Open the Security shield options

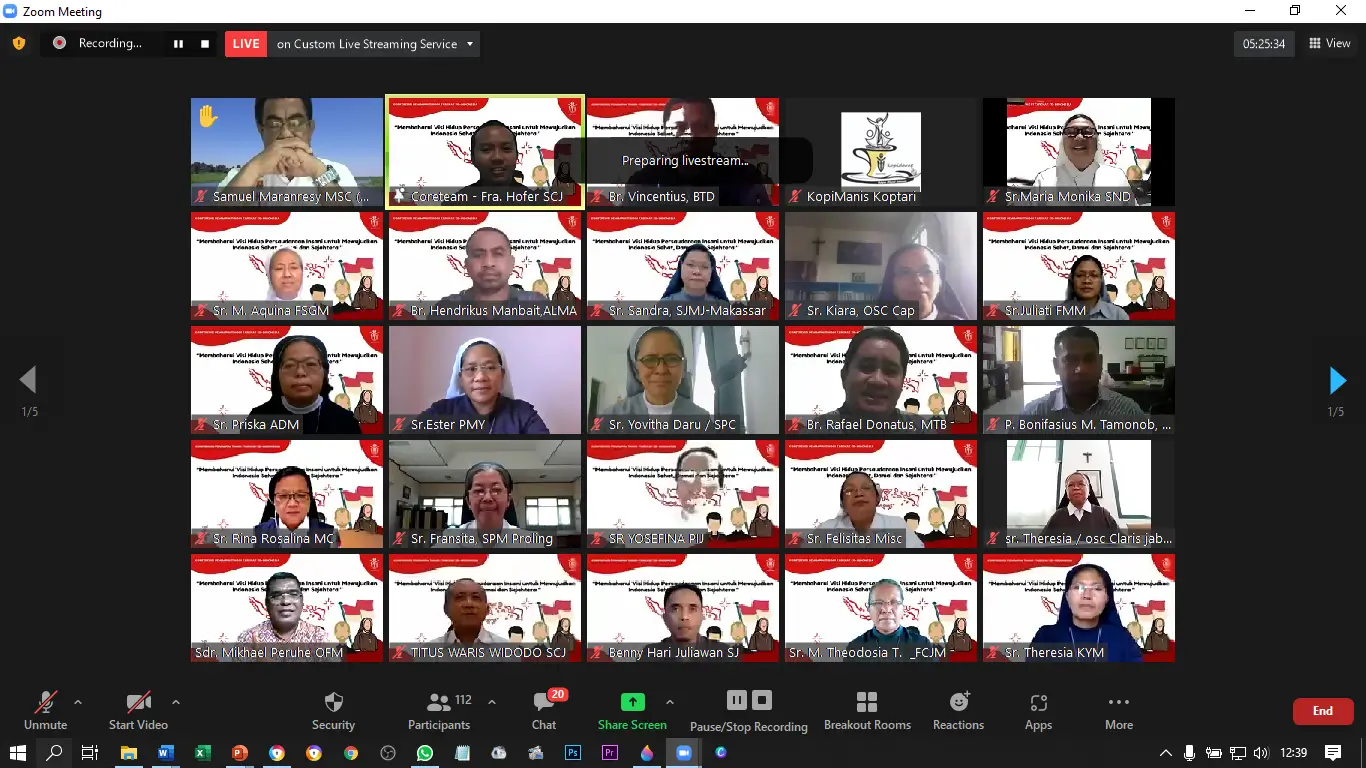pos(333,711)
